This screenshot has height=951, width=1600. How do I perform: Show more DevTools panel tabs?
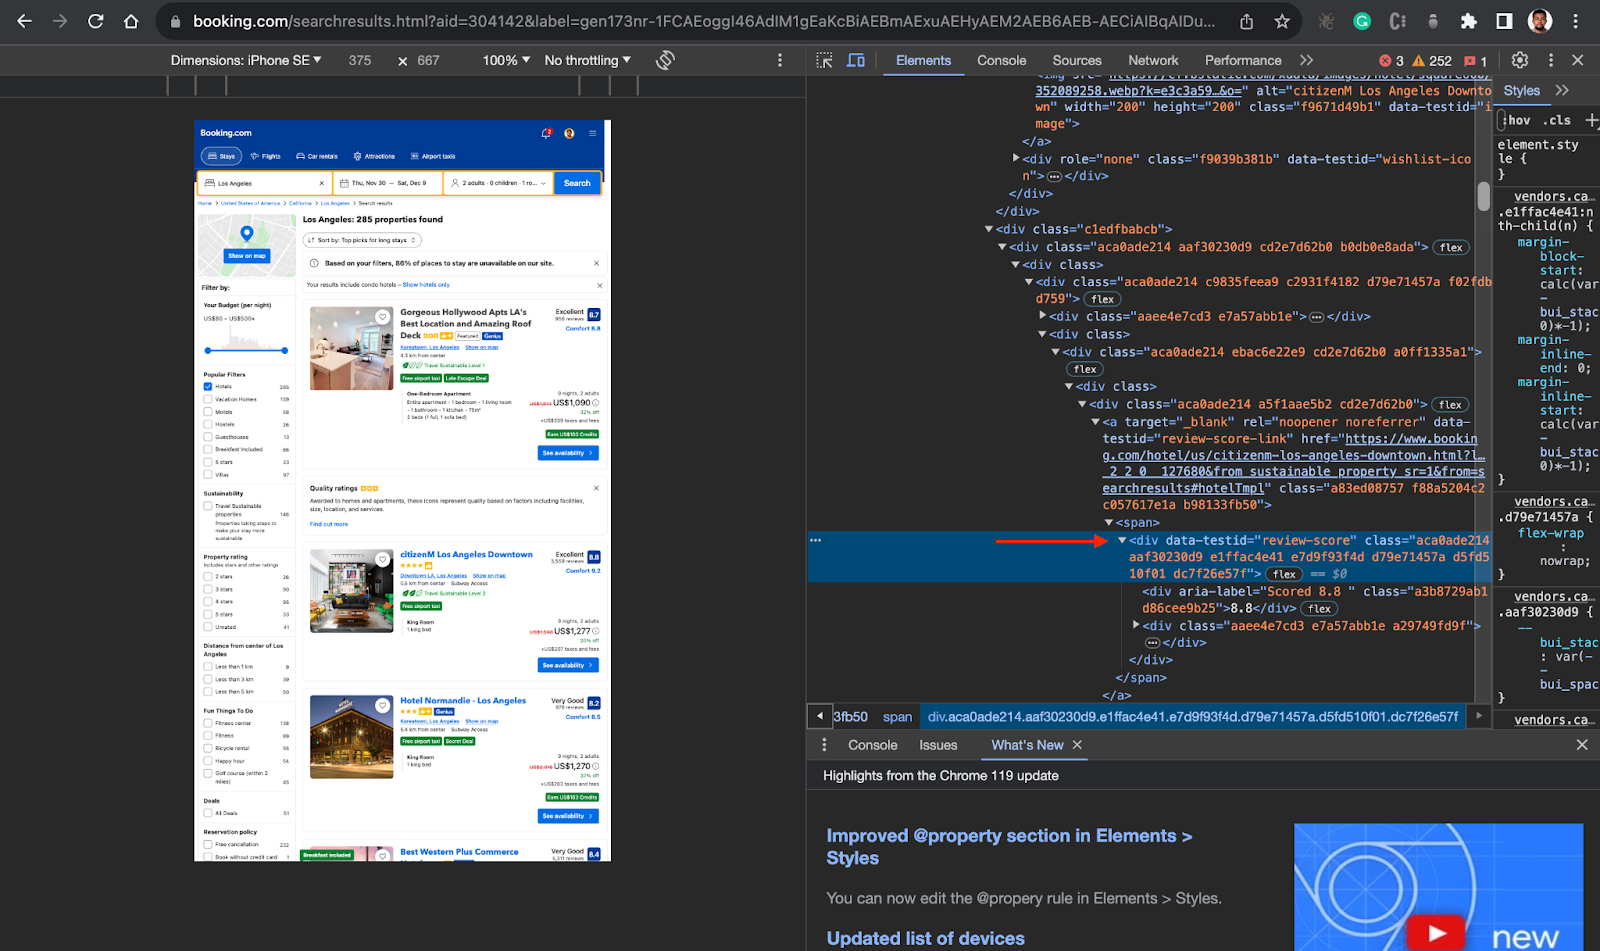click(1306, 60)
